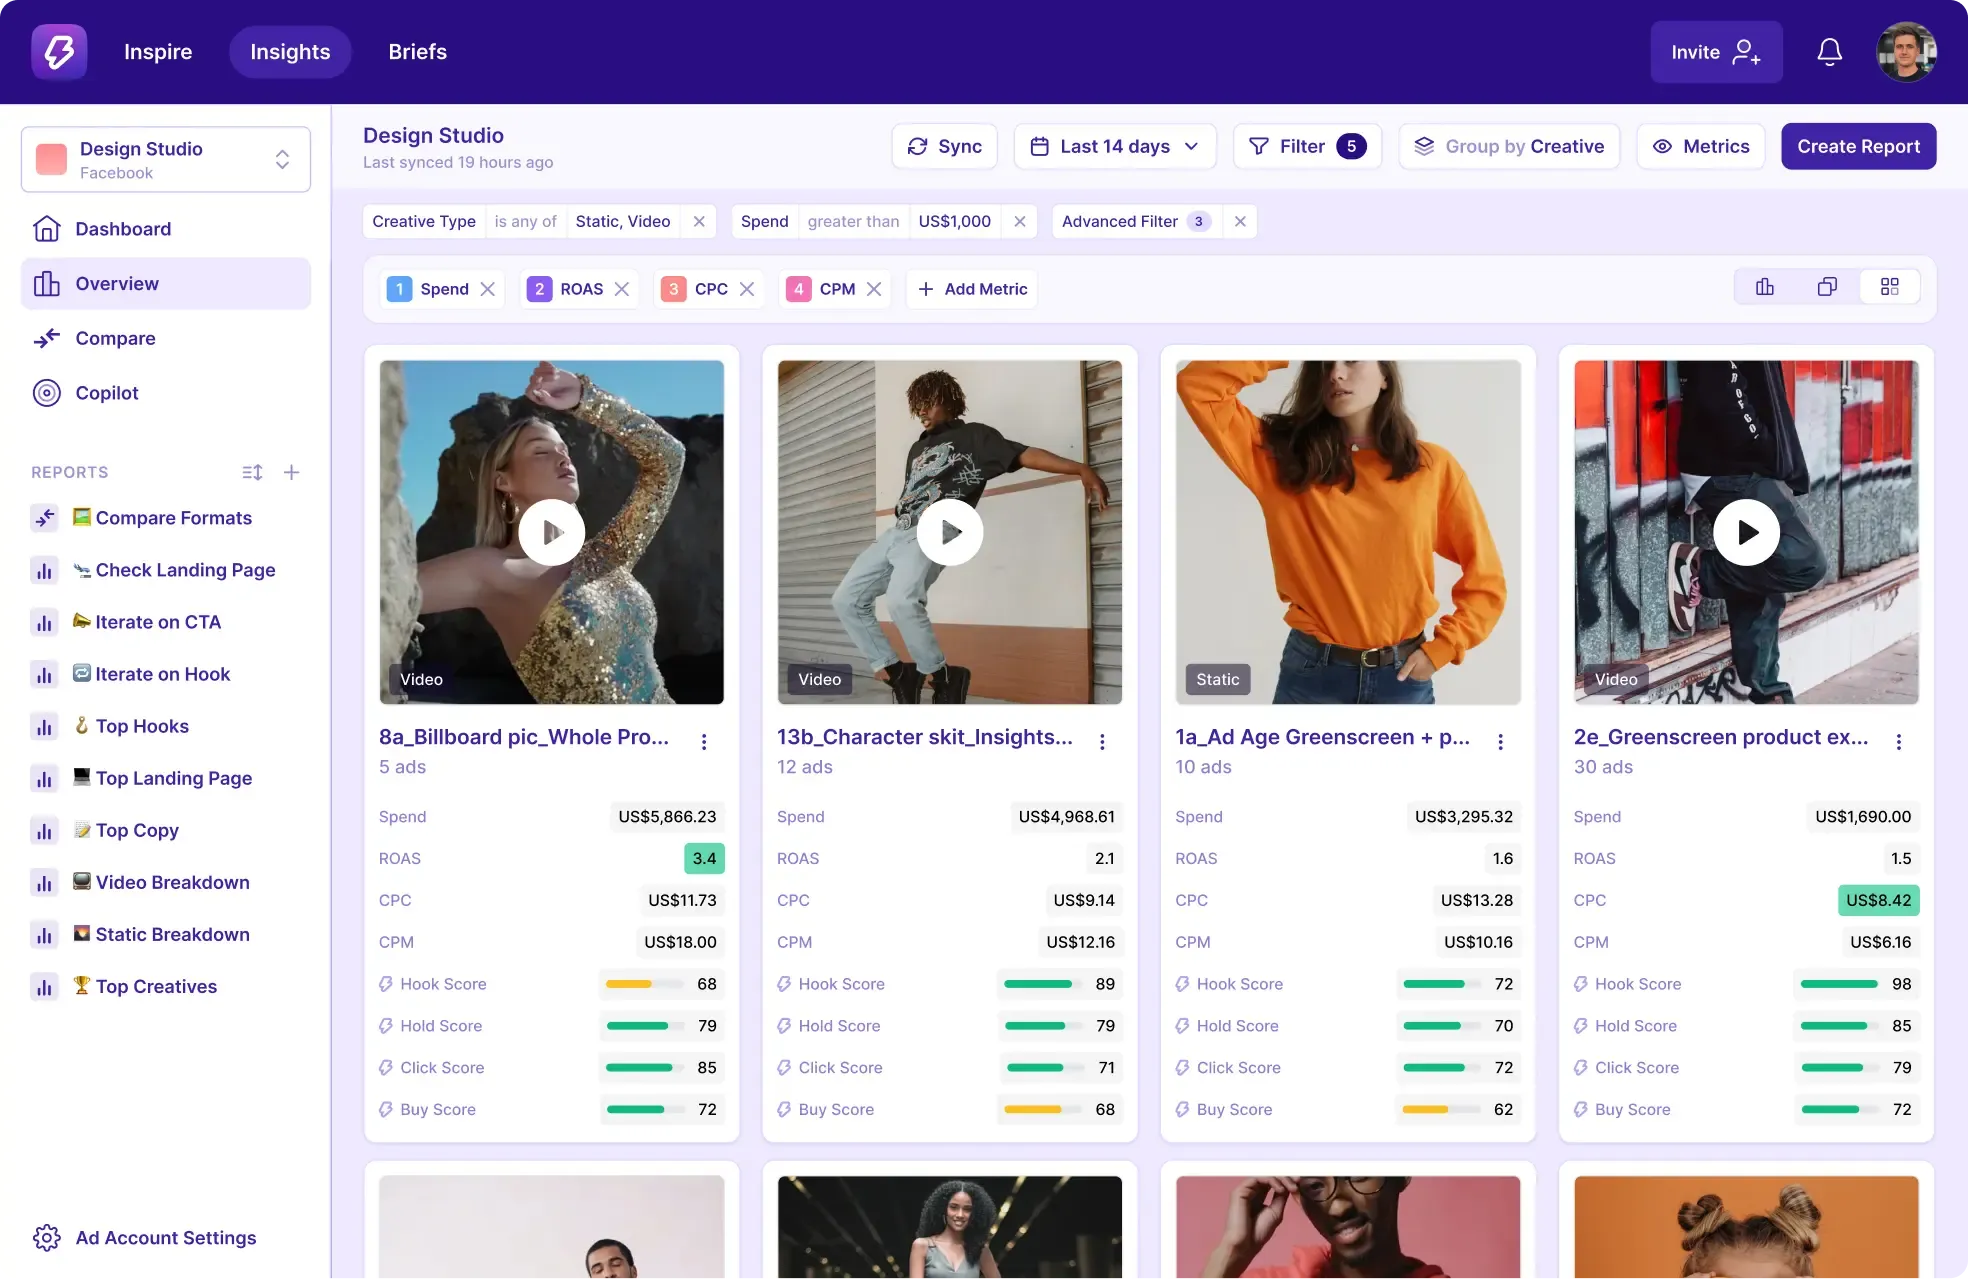This screenshot has height=1279, width=1968.
Task: Play the 2e_Greenscreen product video thumbnail
Action: (x=1746, y=532)
